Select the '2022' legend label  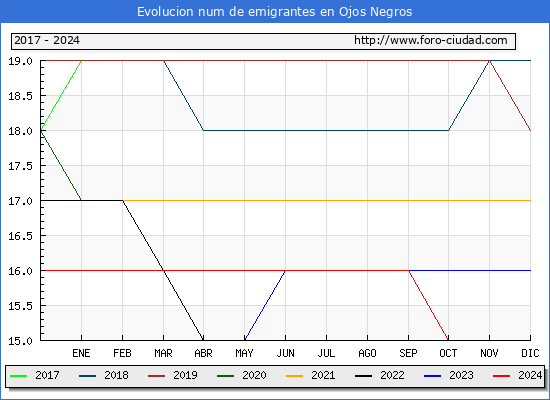click(393, 375)
